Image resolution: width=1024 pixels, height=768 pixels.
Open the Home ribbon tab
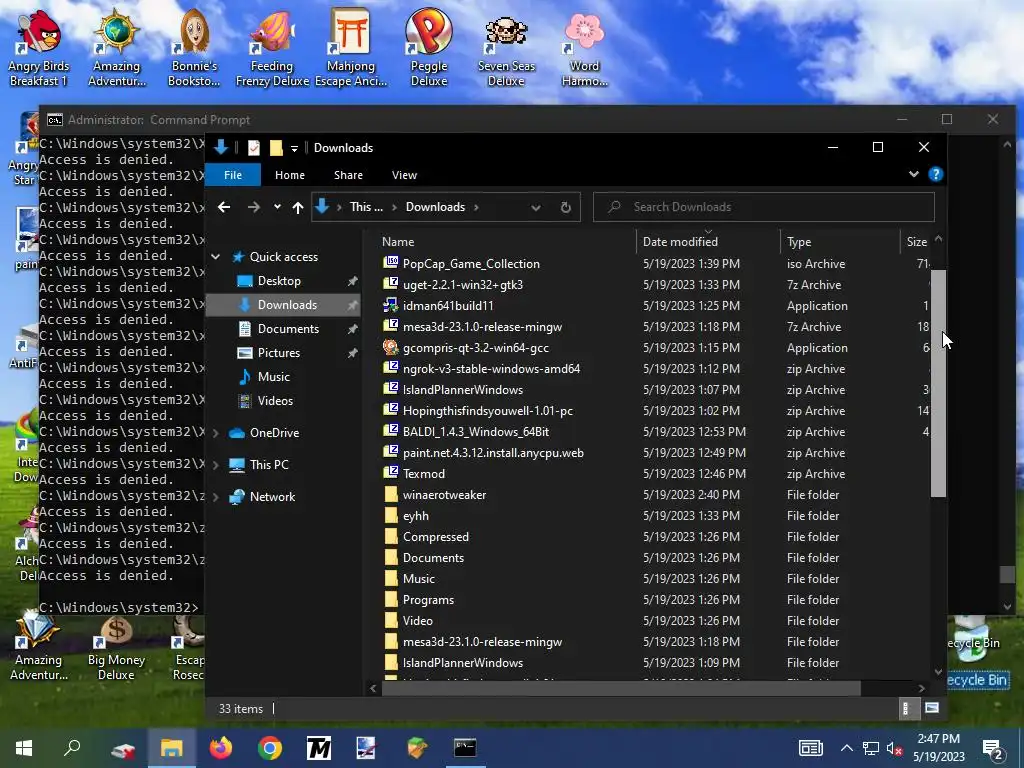(x=289, y=175)
